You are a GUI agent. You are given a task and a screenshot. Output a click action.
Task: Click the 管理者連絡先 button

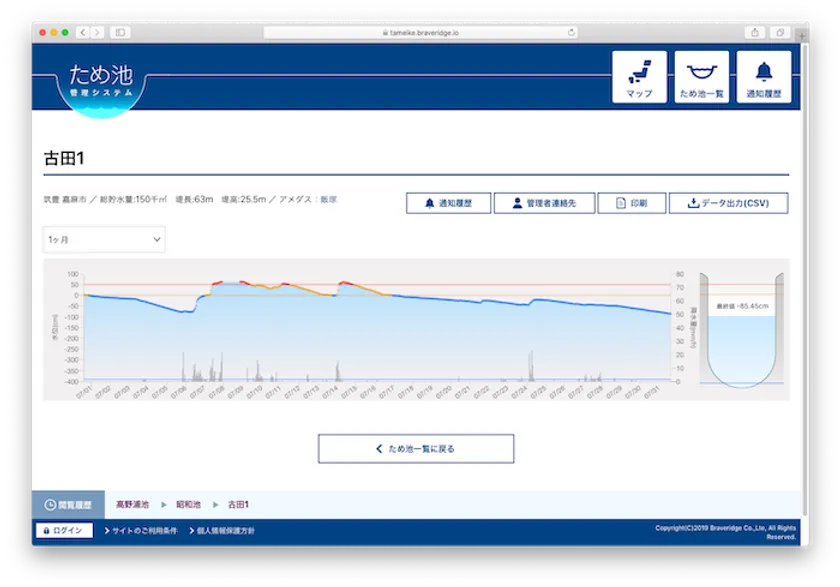(543, 203)
